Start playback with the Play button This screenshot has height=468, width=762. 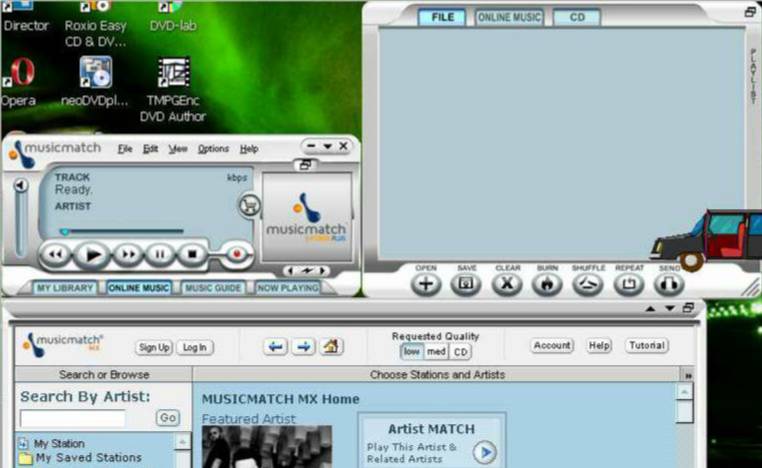(92, 254)
